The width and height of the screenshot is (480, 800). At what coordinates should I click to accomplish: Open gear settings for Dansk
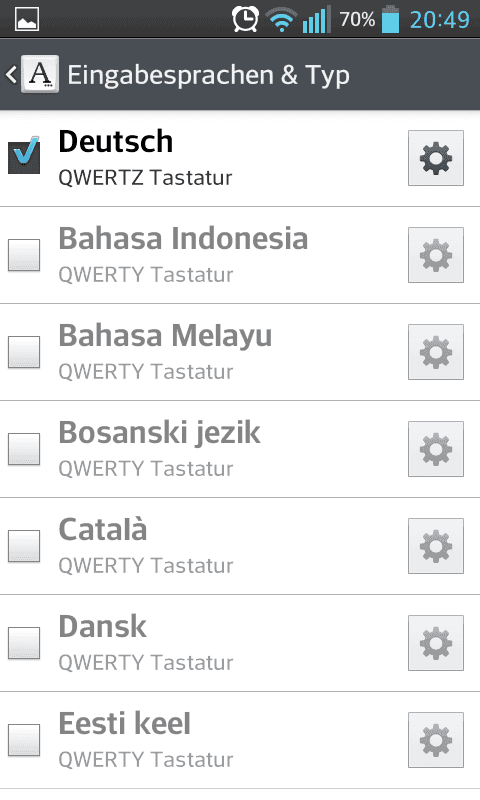[436, 643]
